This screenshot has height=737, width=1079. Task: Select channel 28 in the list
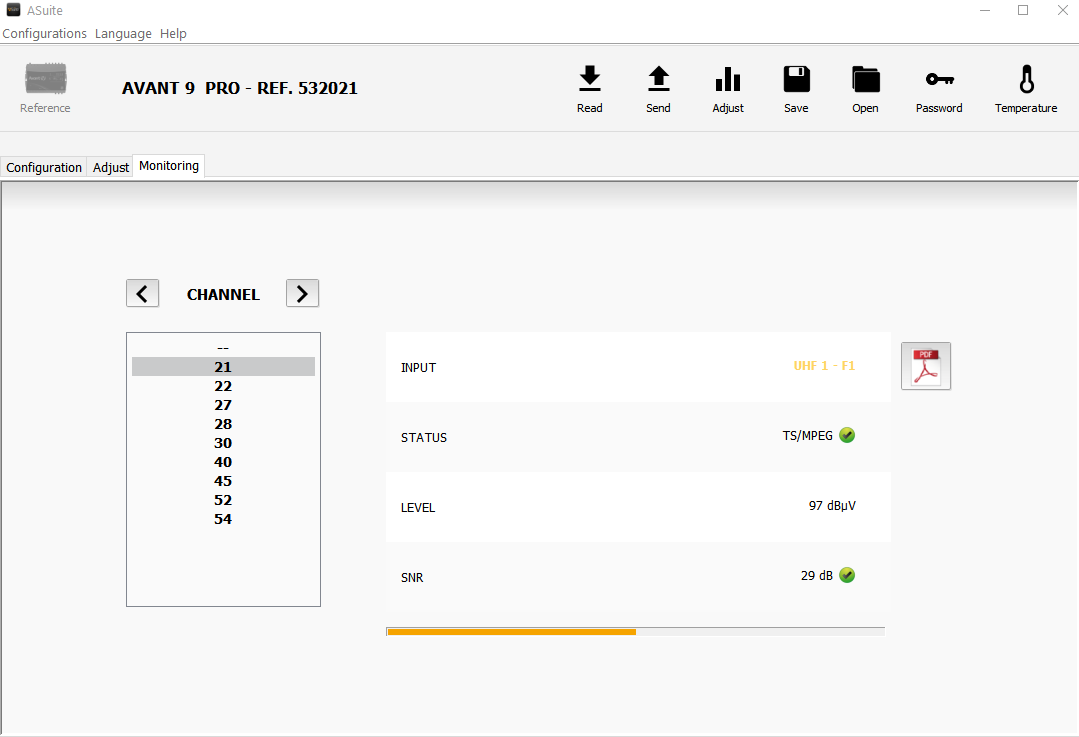coord(223,424)
